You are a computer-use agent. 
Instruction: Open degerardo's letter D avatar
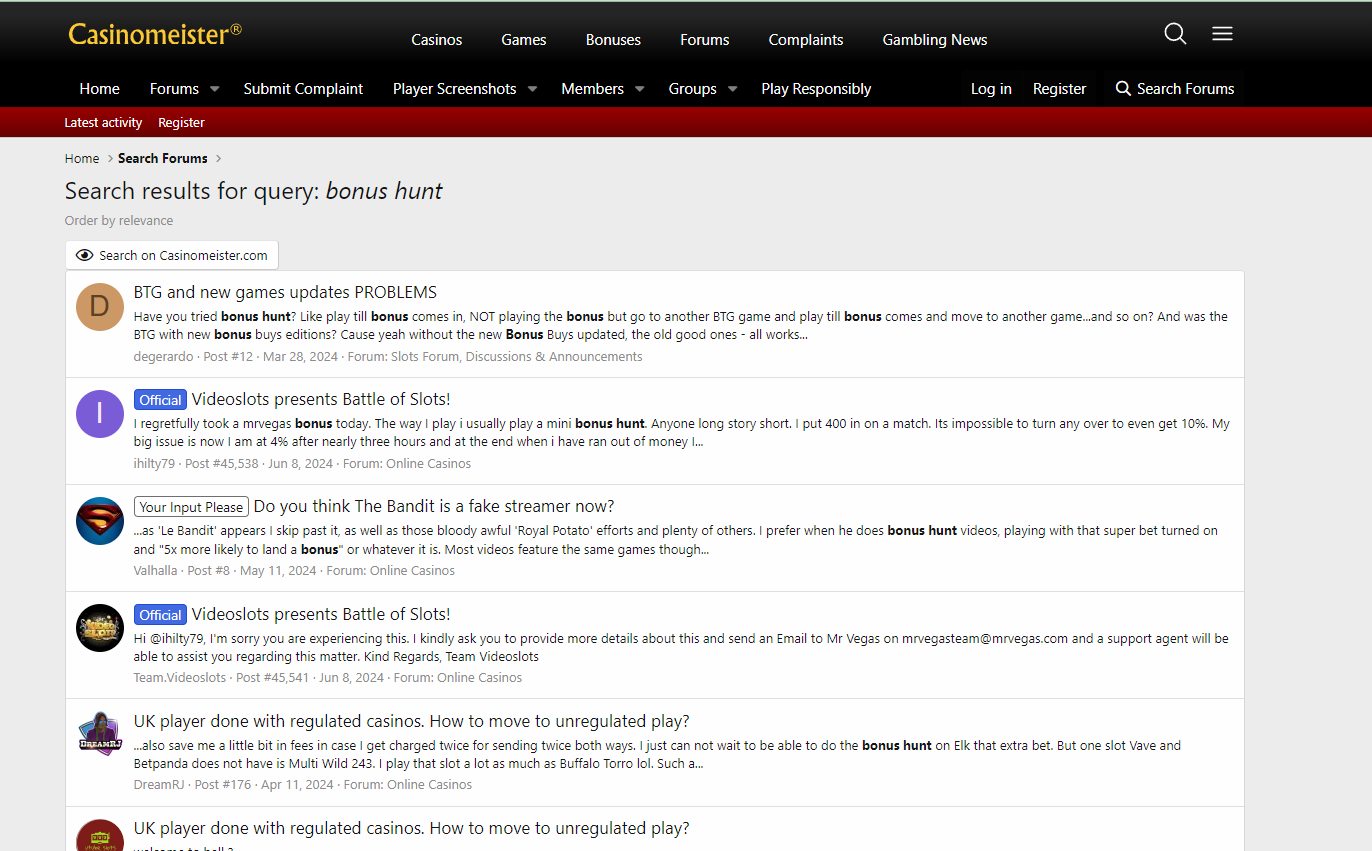pyautogui.click(x=100, y=306)
